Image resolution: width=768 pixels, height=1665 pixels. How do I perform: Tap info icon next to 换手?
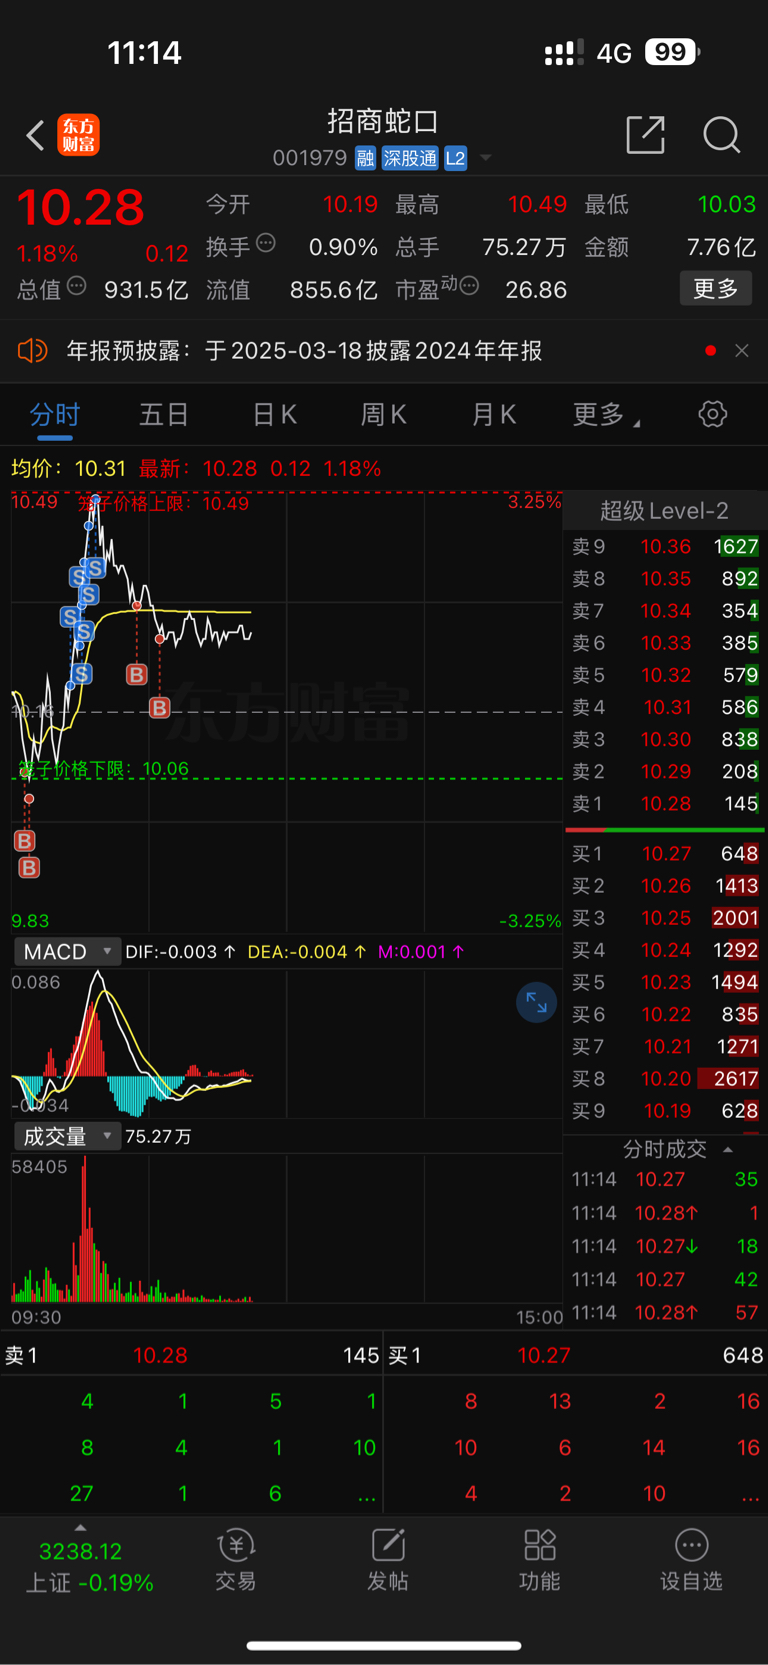tap(266, 242)
